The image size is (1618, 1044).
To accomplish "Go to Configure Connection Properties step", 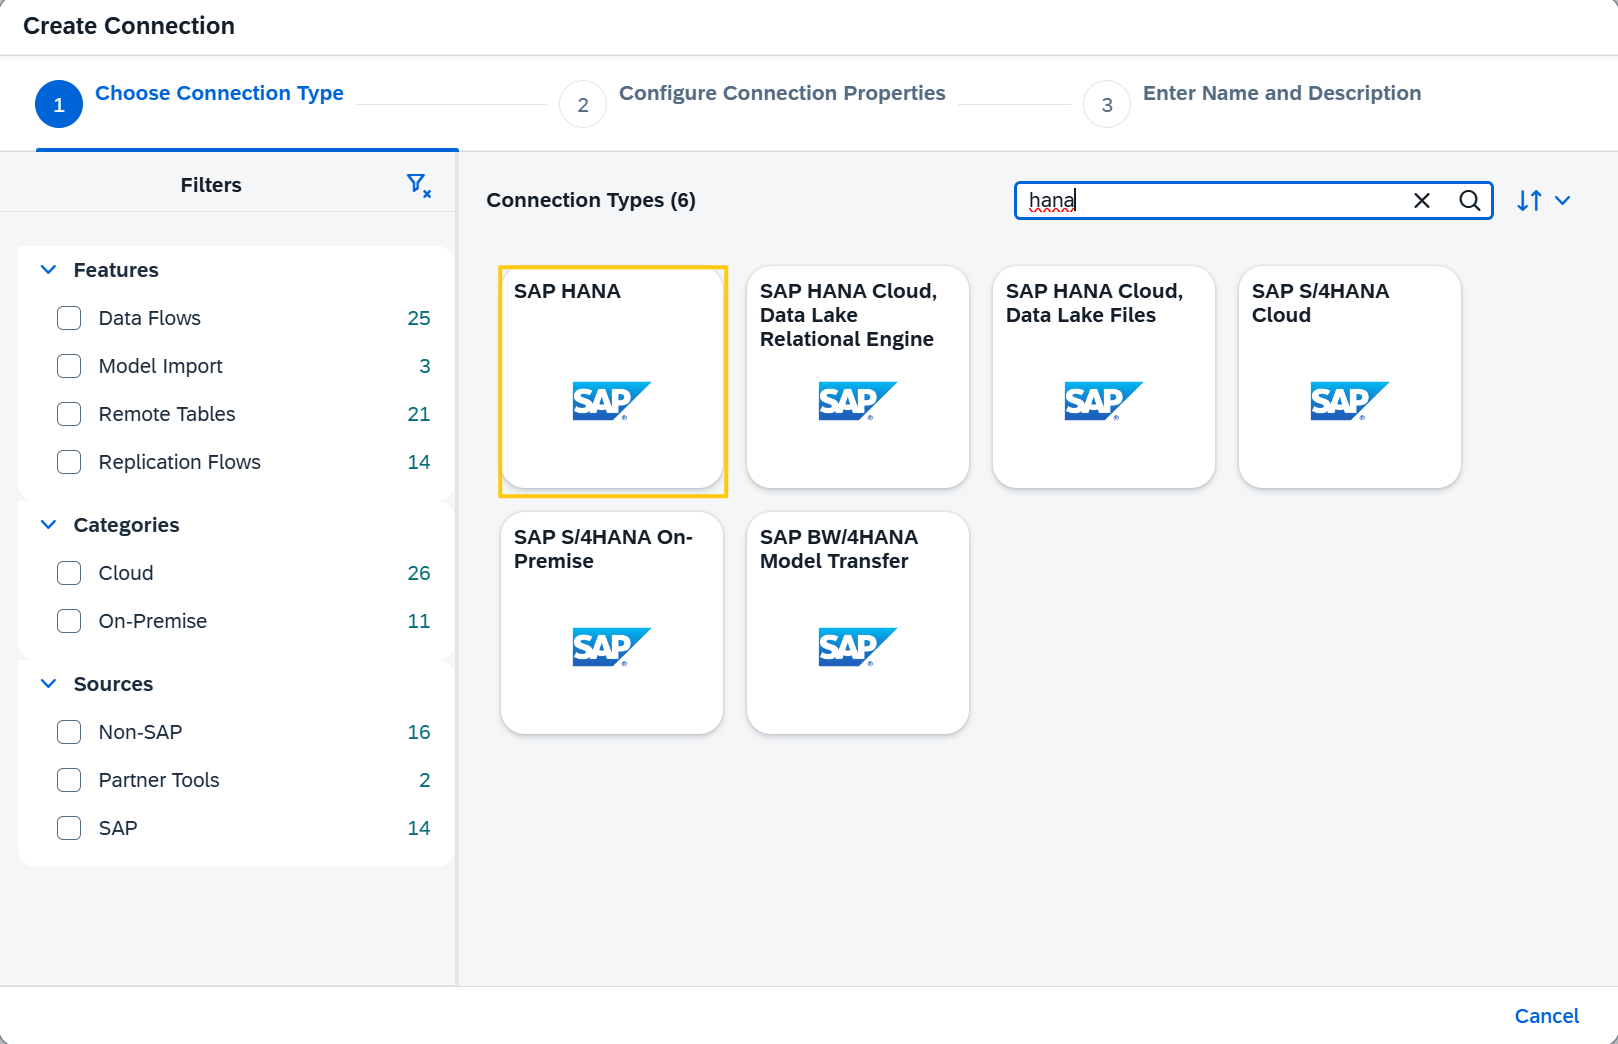I will click(753, 103).
